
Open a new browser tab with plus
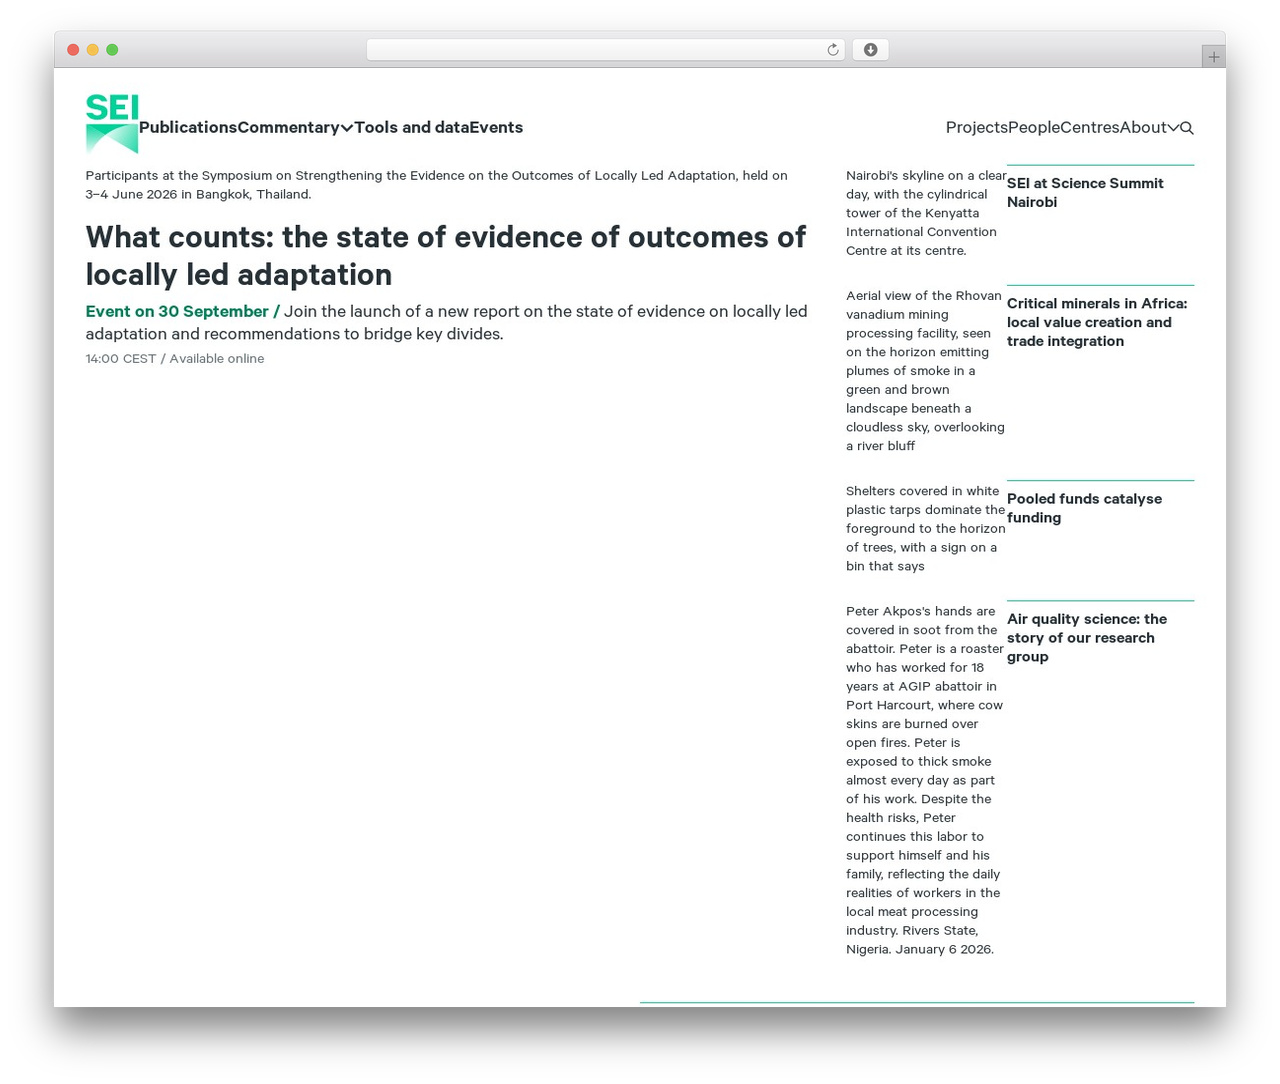1213,57
